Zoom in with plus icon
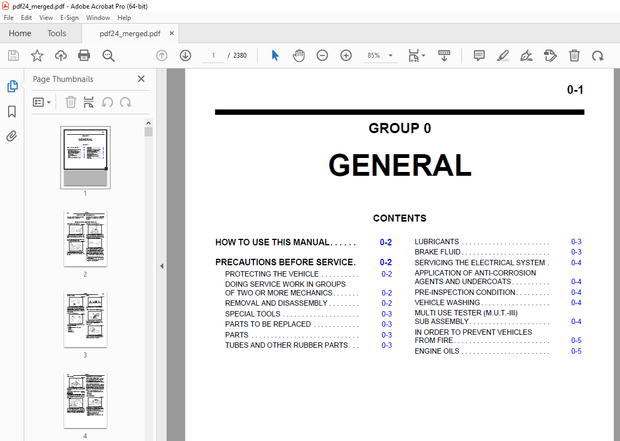 click(x=346, y=55)
